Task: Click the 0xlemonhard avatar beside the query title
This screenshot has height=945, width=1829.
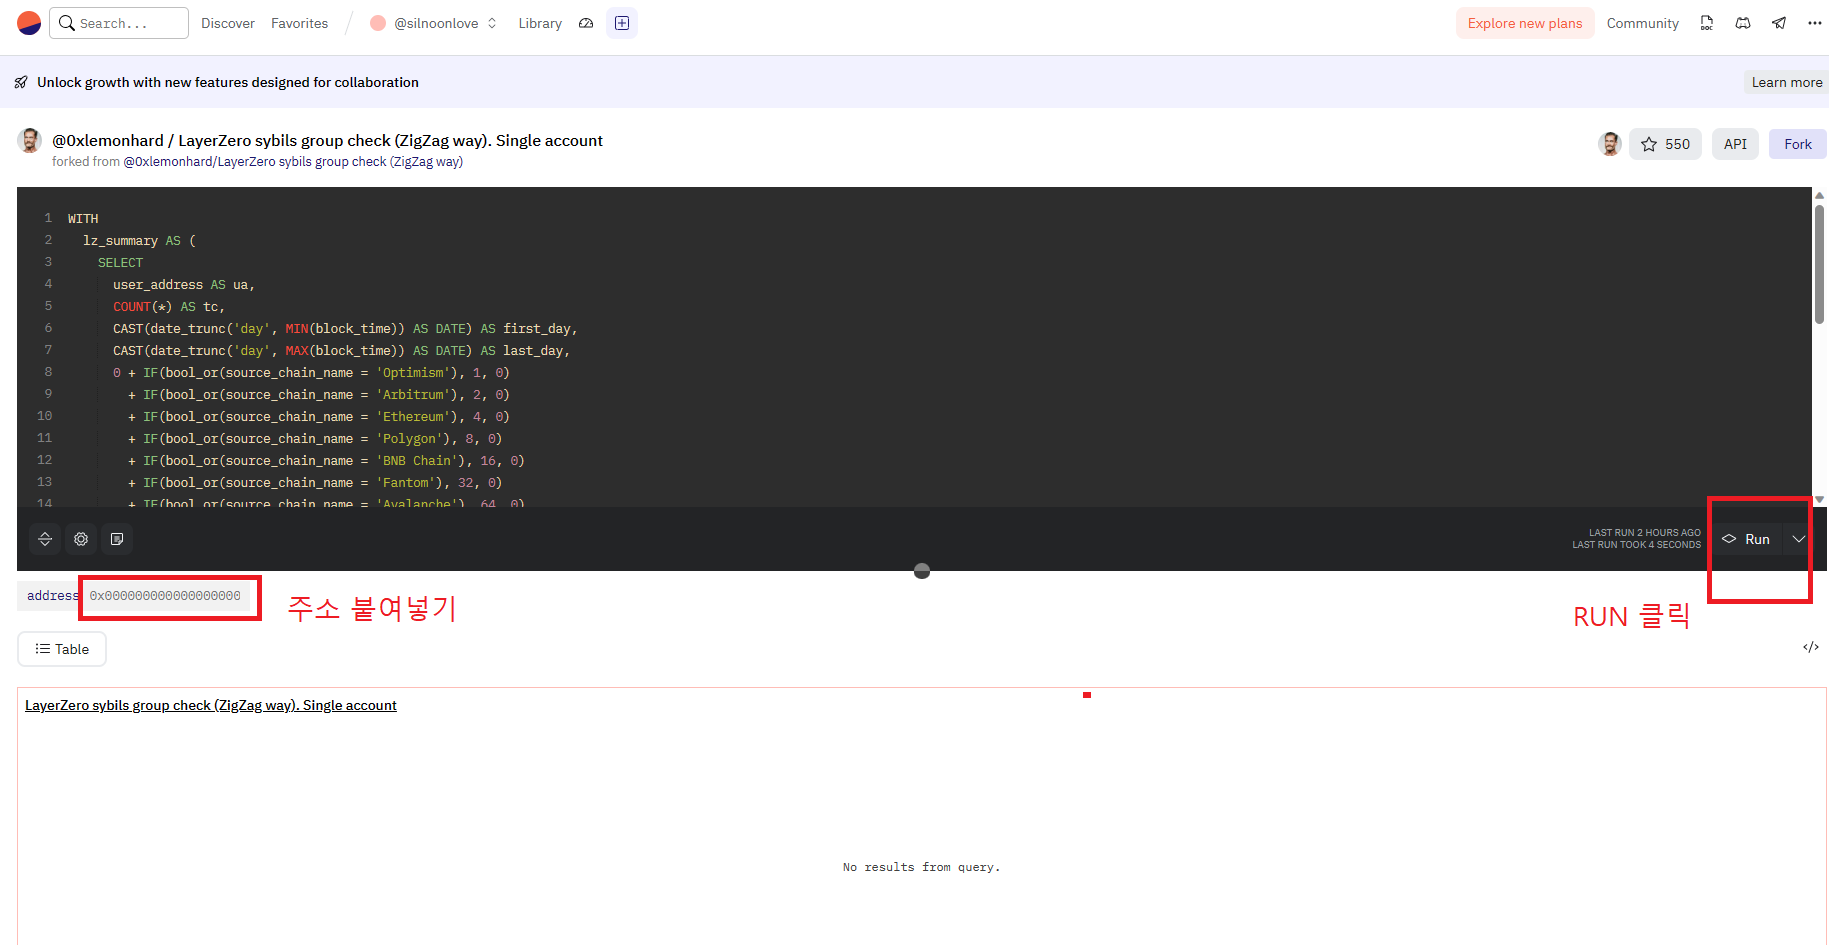Action: pyautogui.click(x=30, y=141)
